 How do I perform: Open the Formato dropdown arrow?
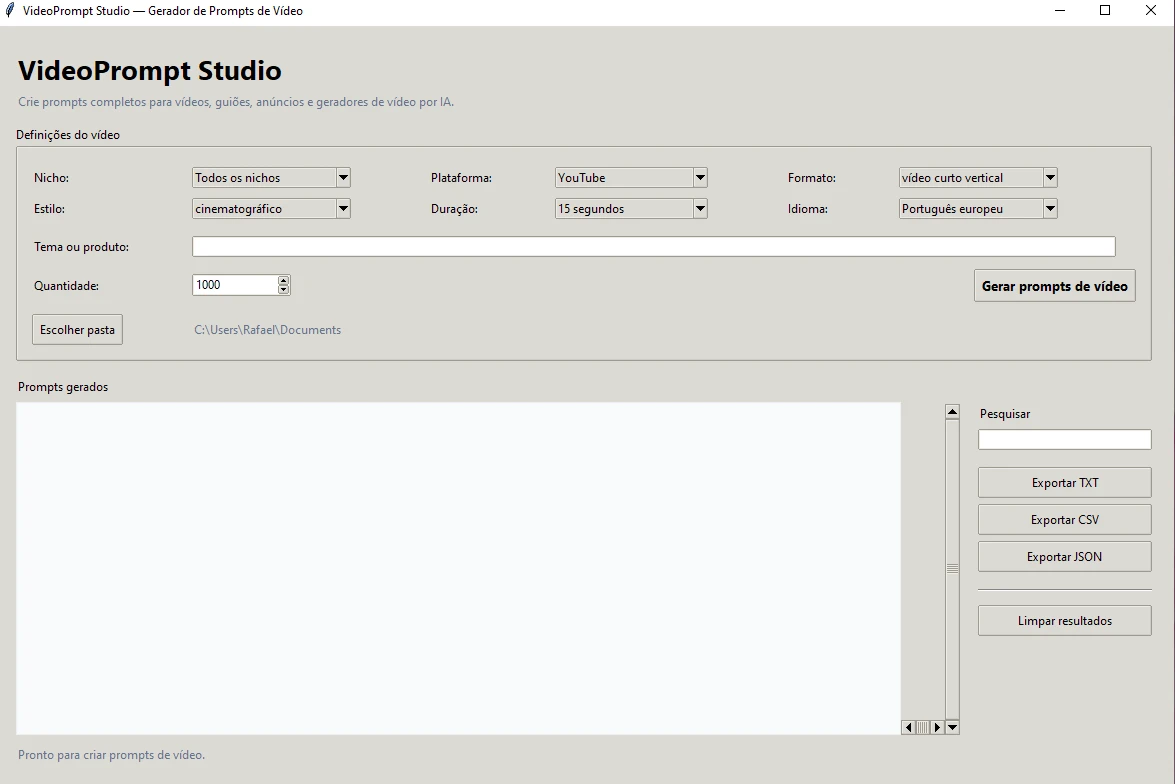pos(1050,178)
